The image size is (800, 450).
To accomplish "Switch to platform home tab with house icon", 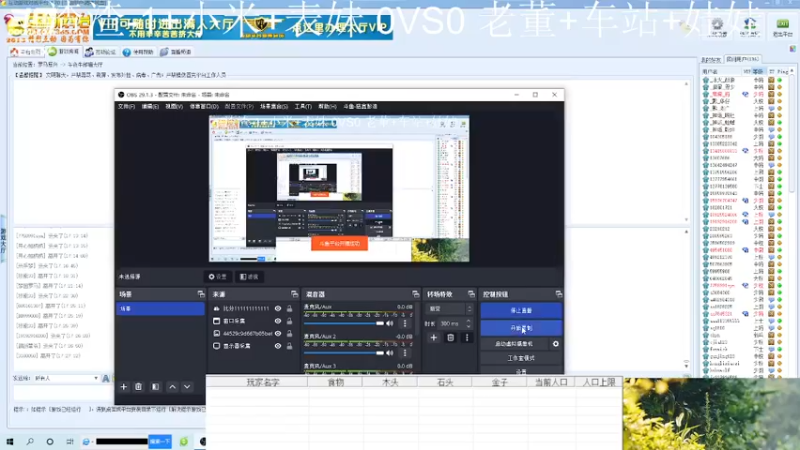I will coord(26,52).
